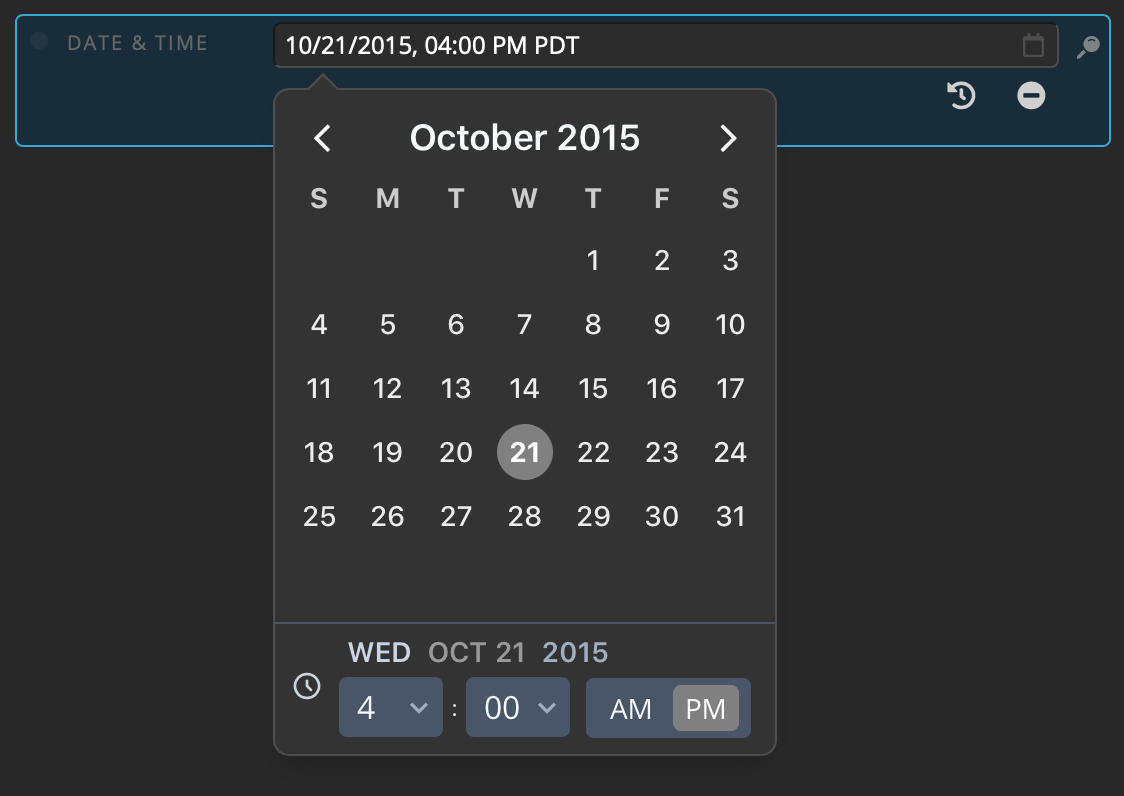Select October 8 on the calendar
Viewport: 1124px width, 796px height.
[593, 324]
